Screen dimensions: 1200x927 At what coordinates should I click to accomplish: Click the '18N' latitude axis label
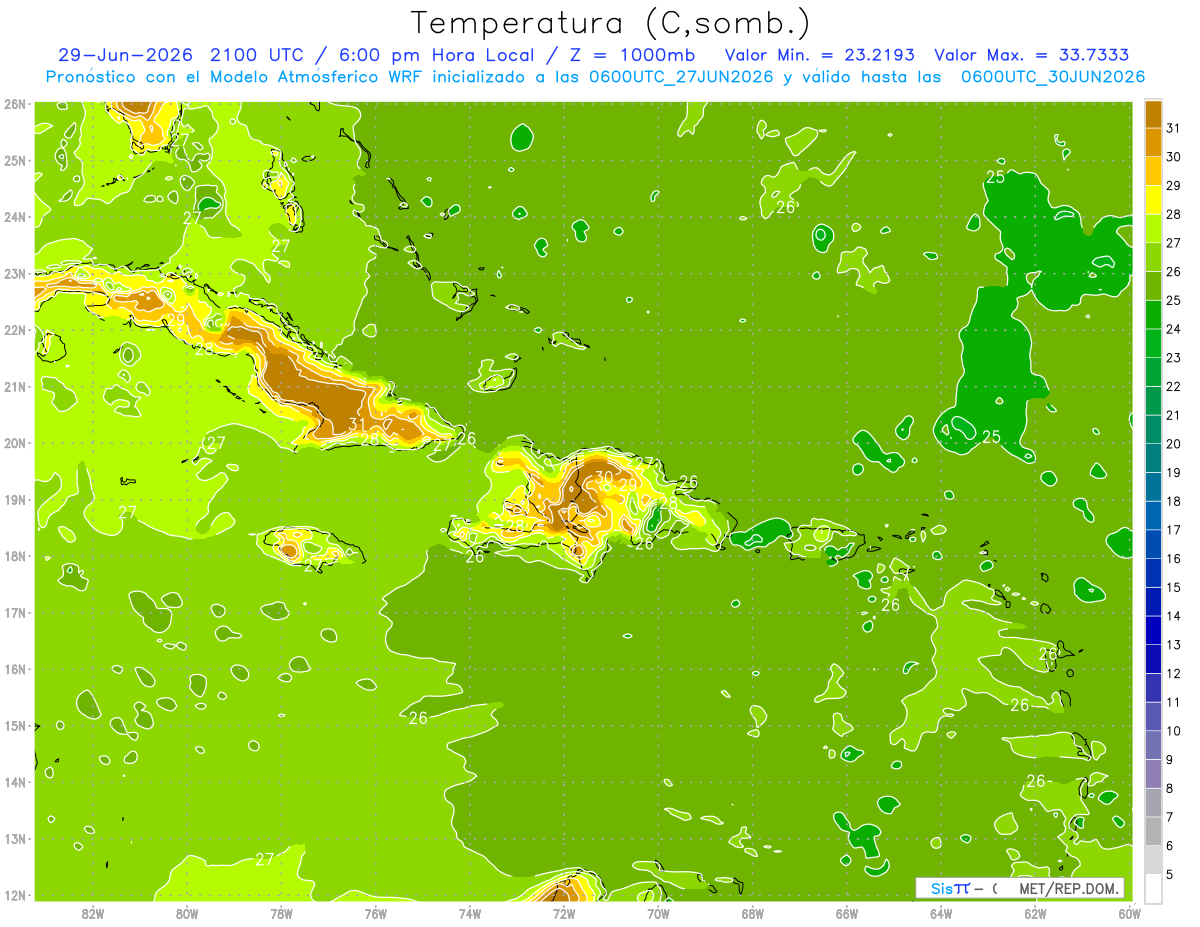point(16,556)
